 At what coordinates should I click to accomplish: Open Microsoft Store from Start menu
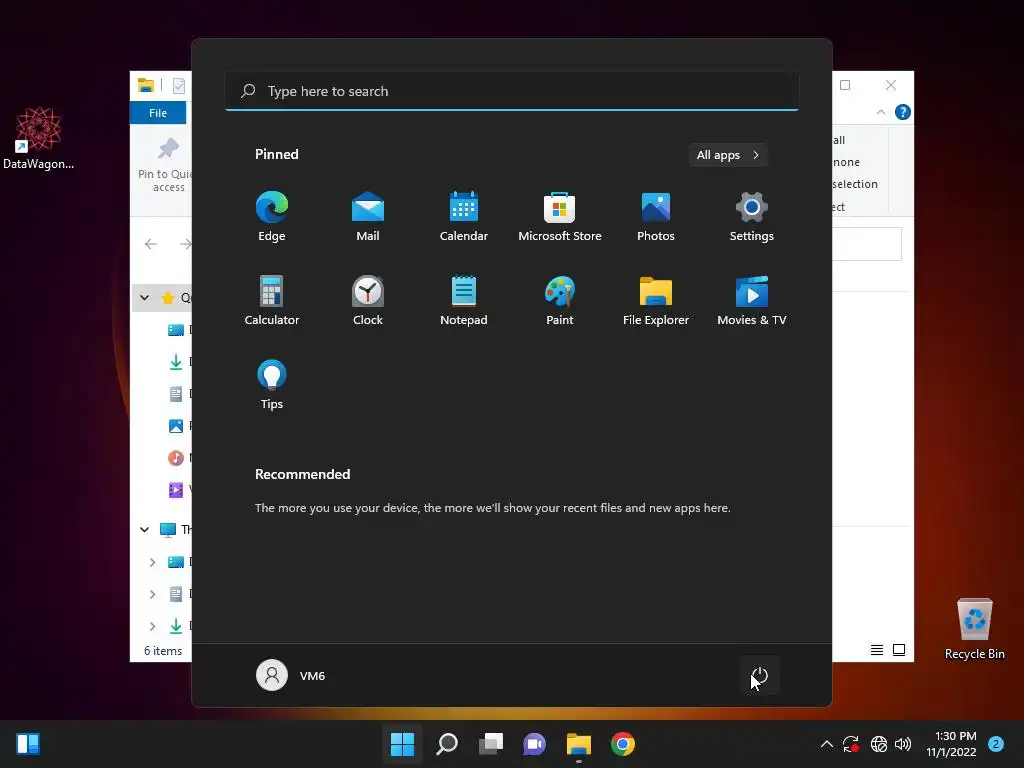(x=560, y=217)
